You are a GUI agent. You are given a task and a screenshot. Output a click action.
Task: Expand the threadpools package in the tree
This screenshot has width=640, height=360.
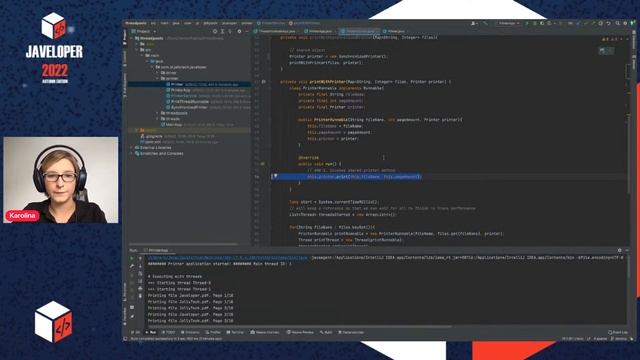(157, 113)
